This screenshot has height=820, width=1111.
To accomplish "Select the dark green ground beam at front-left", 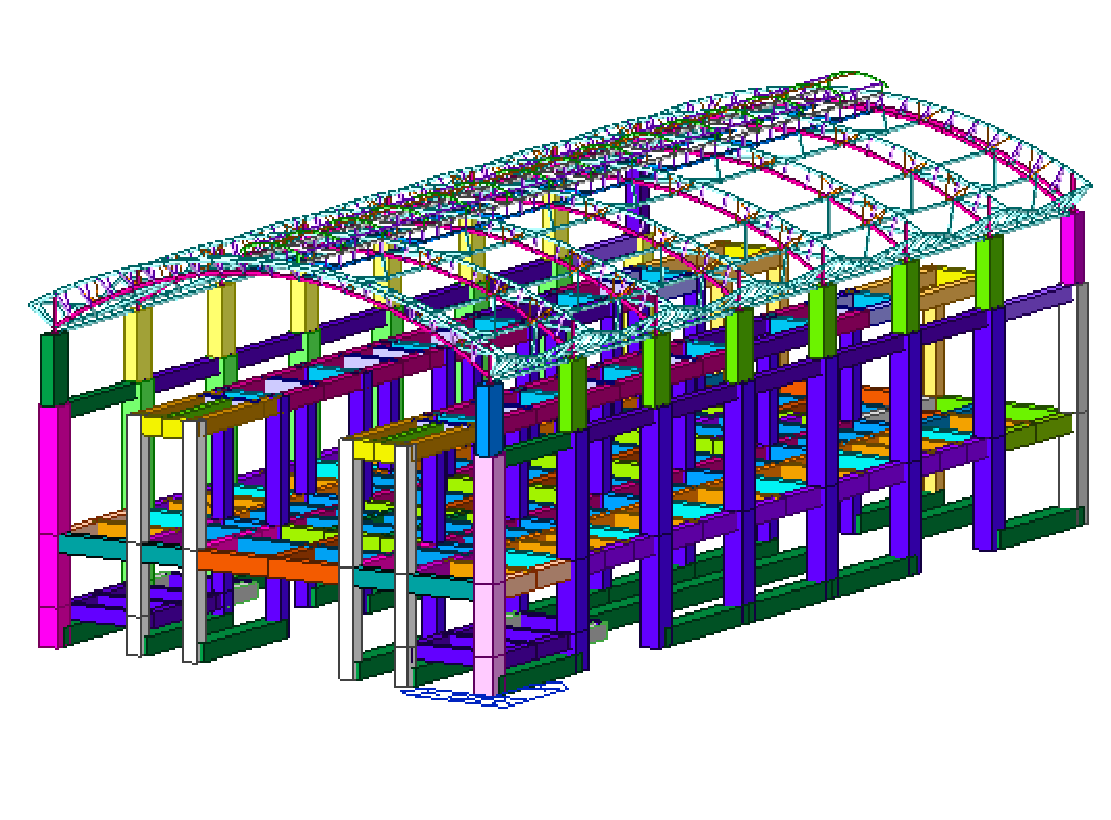I will point(245,640).
